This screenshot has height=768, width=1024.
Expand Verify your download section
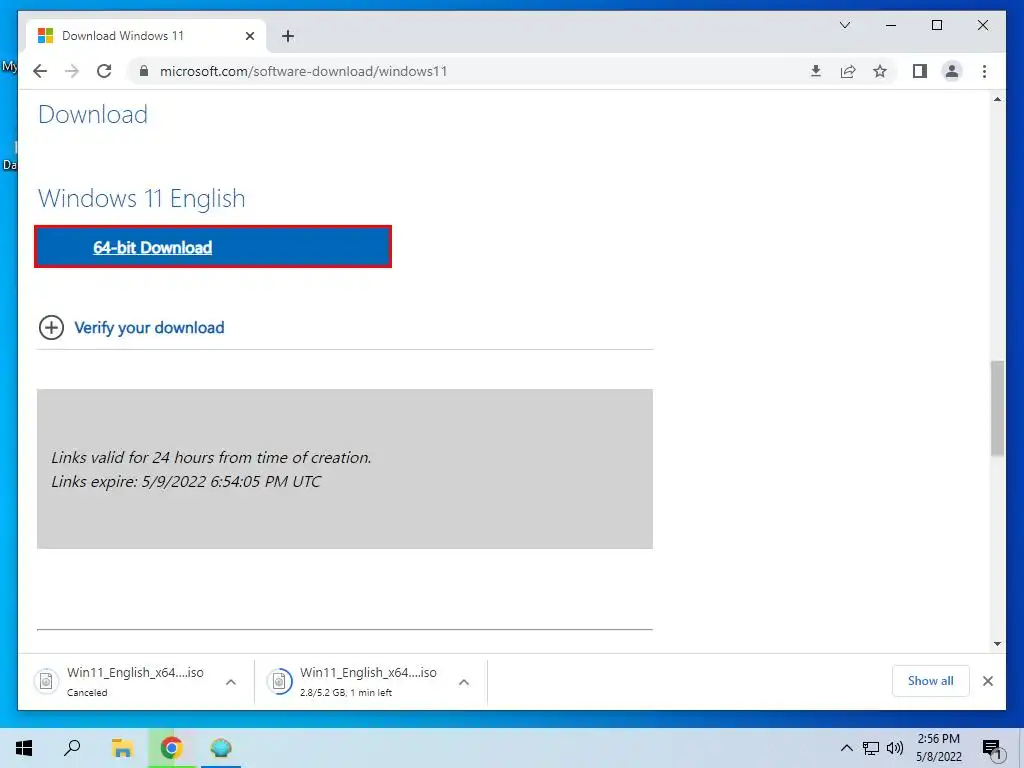52,327
